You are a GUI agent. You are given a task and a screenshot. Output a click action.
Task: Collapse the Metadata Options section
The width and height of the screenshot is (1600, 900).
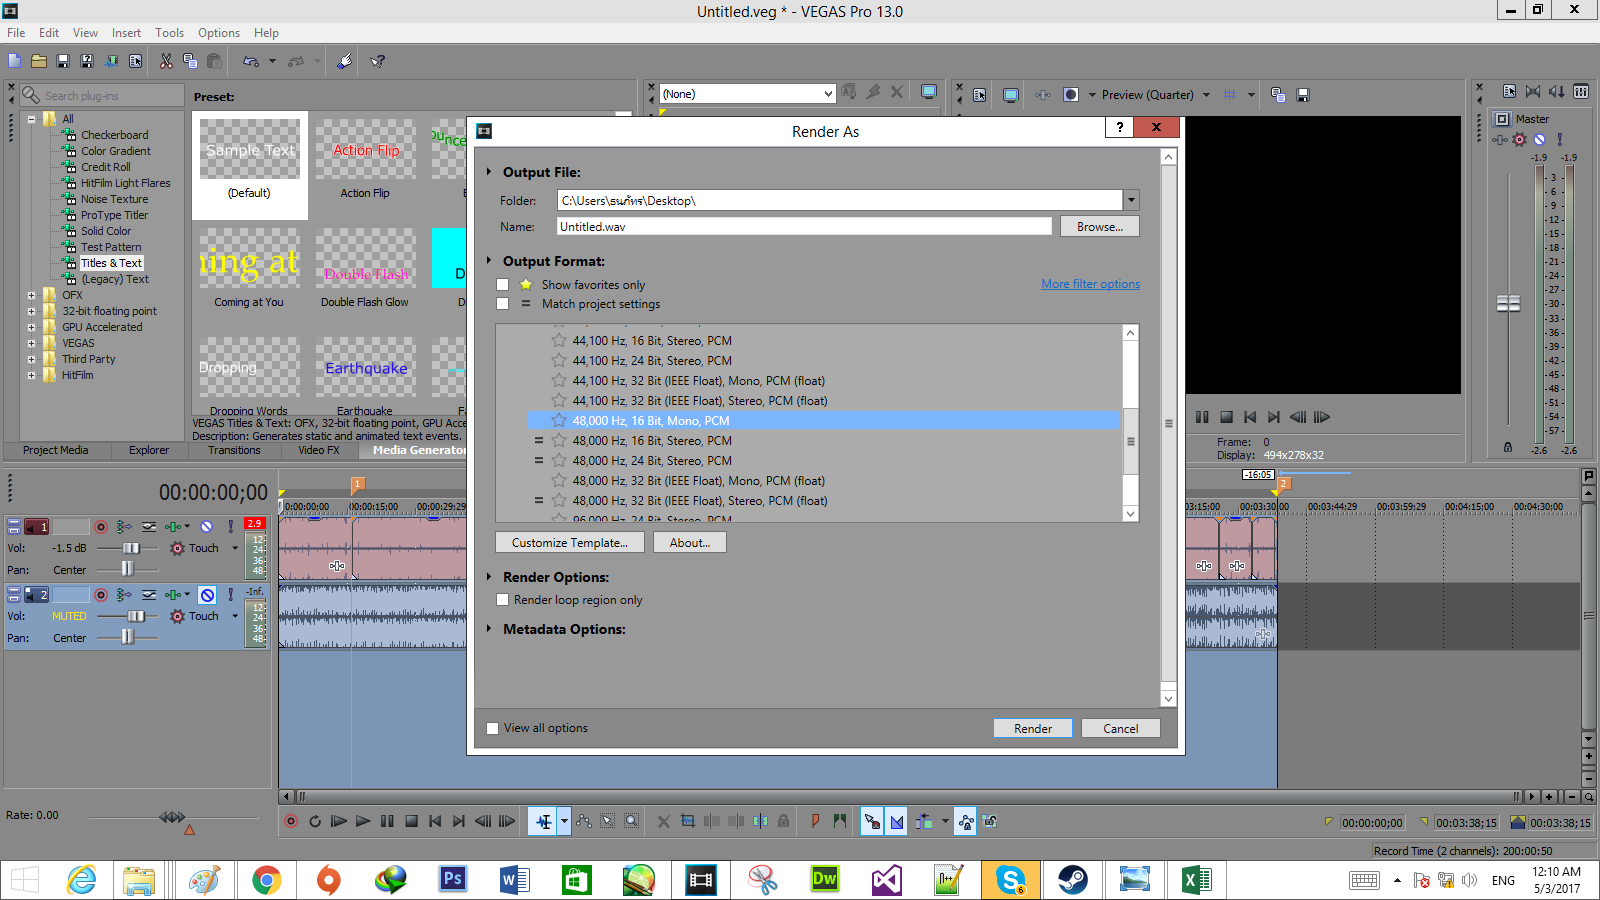point(489,629)
